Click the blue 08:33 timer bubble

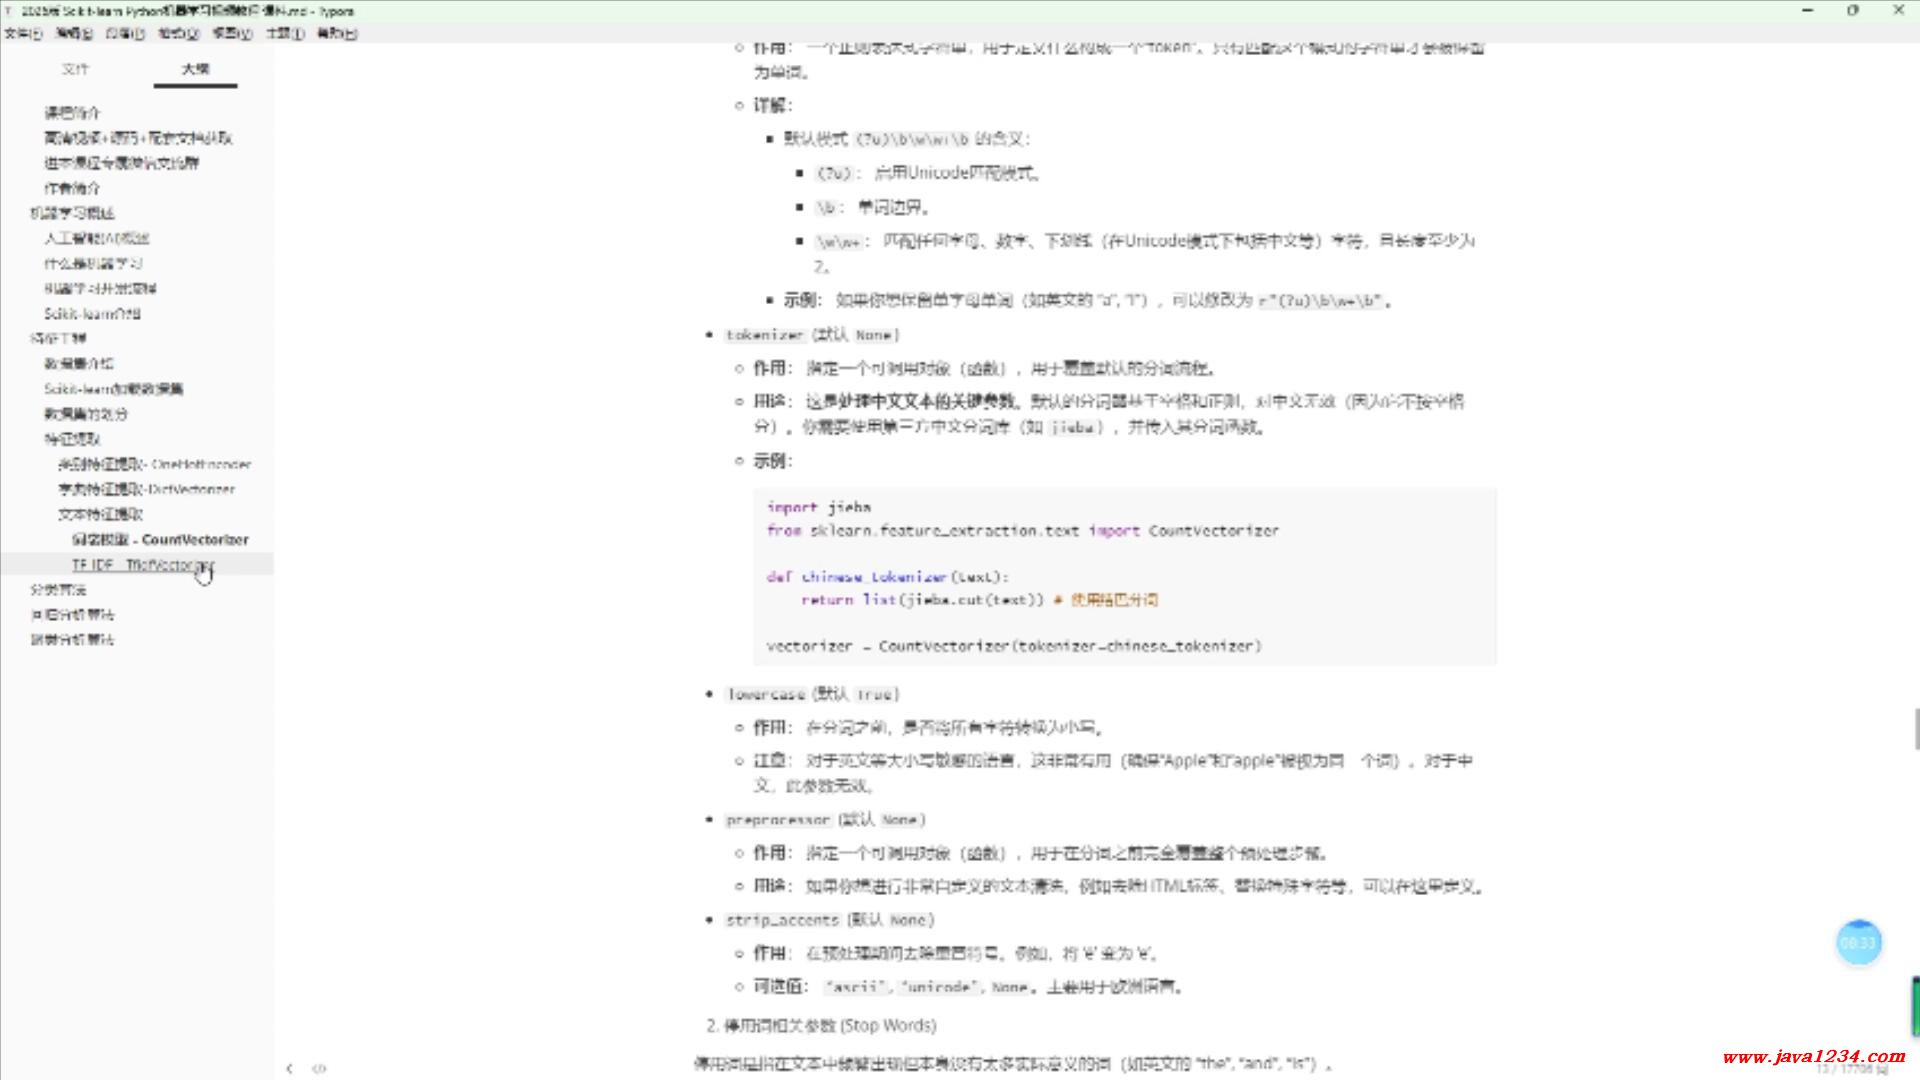coord(1858,943)
